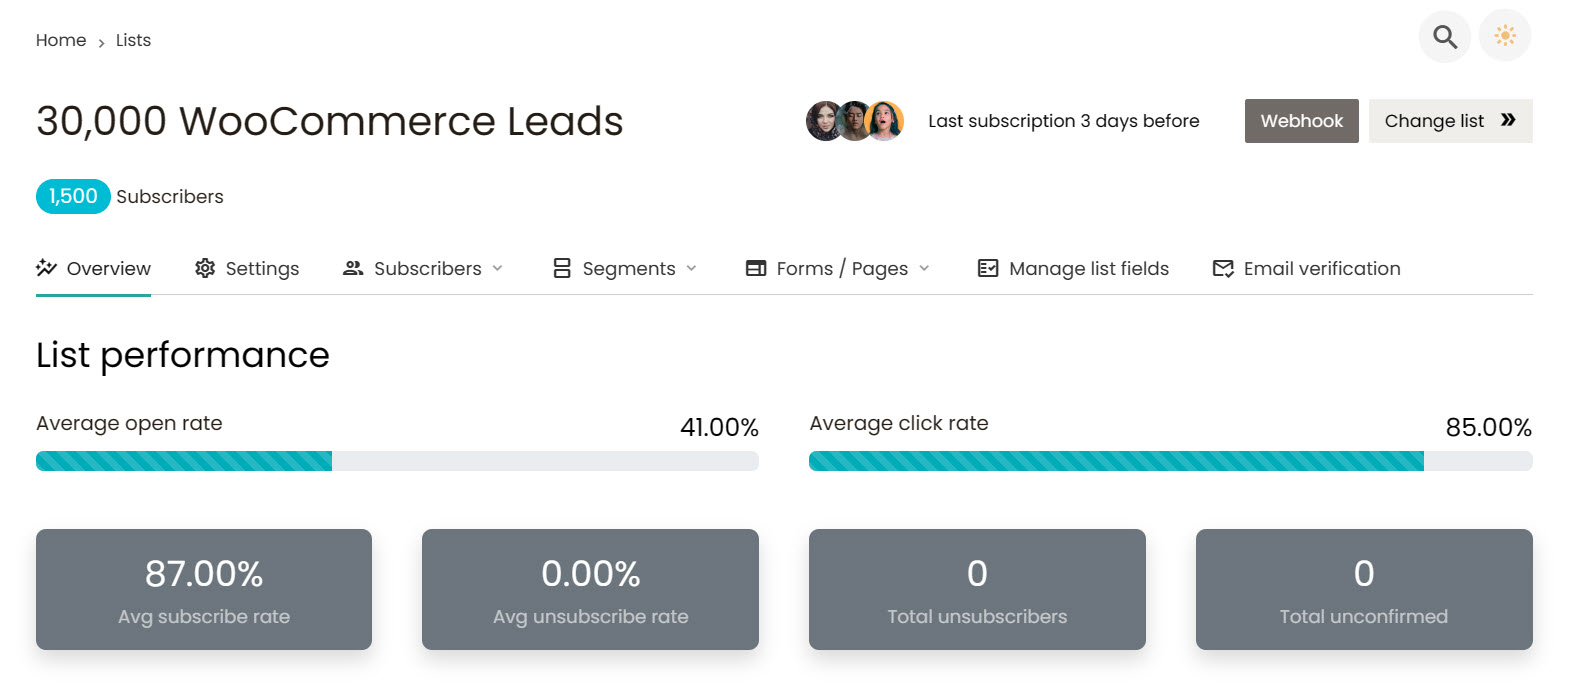Open the Settings tab
Screen dimensions: 1579x696
[247, 268]
